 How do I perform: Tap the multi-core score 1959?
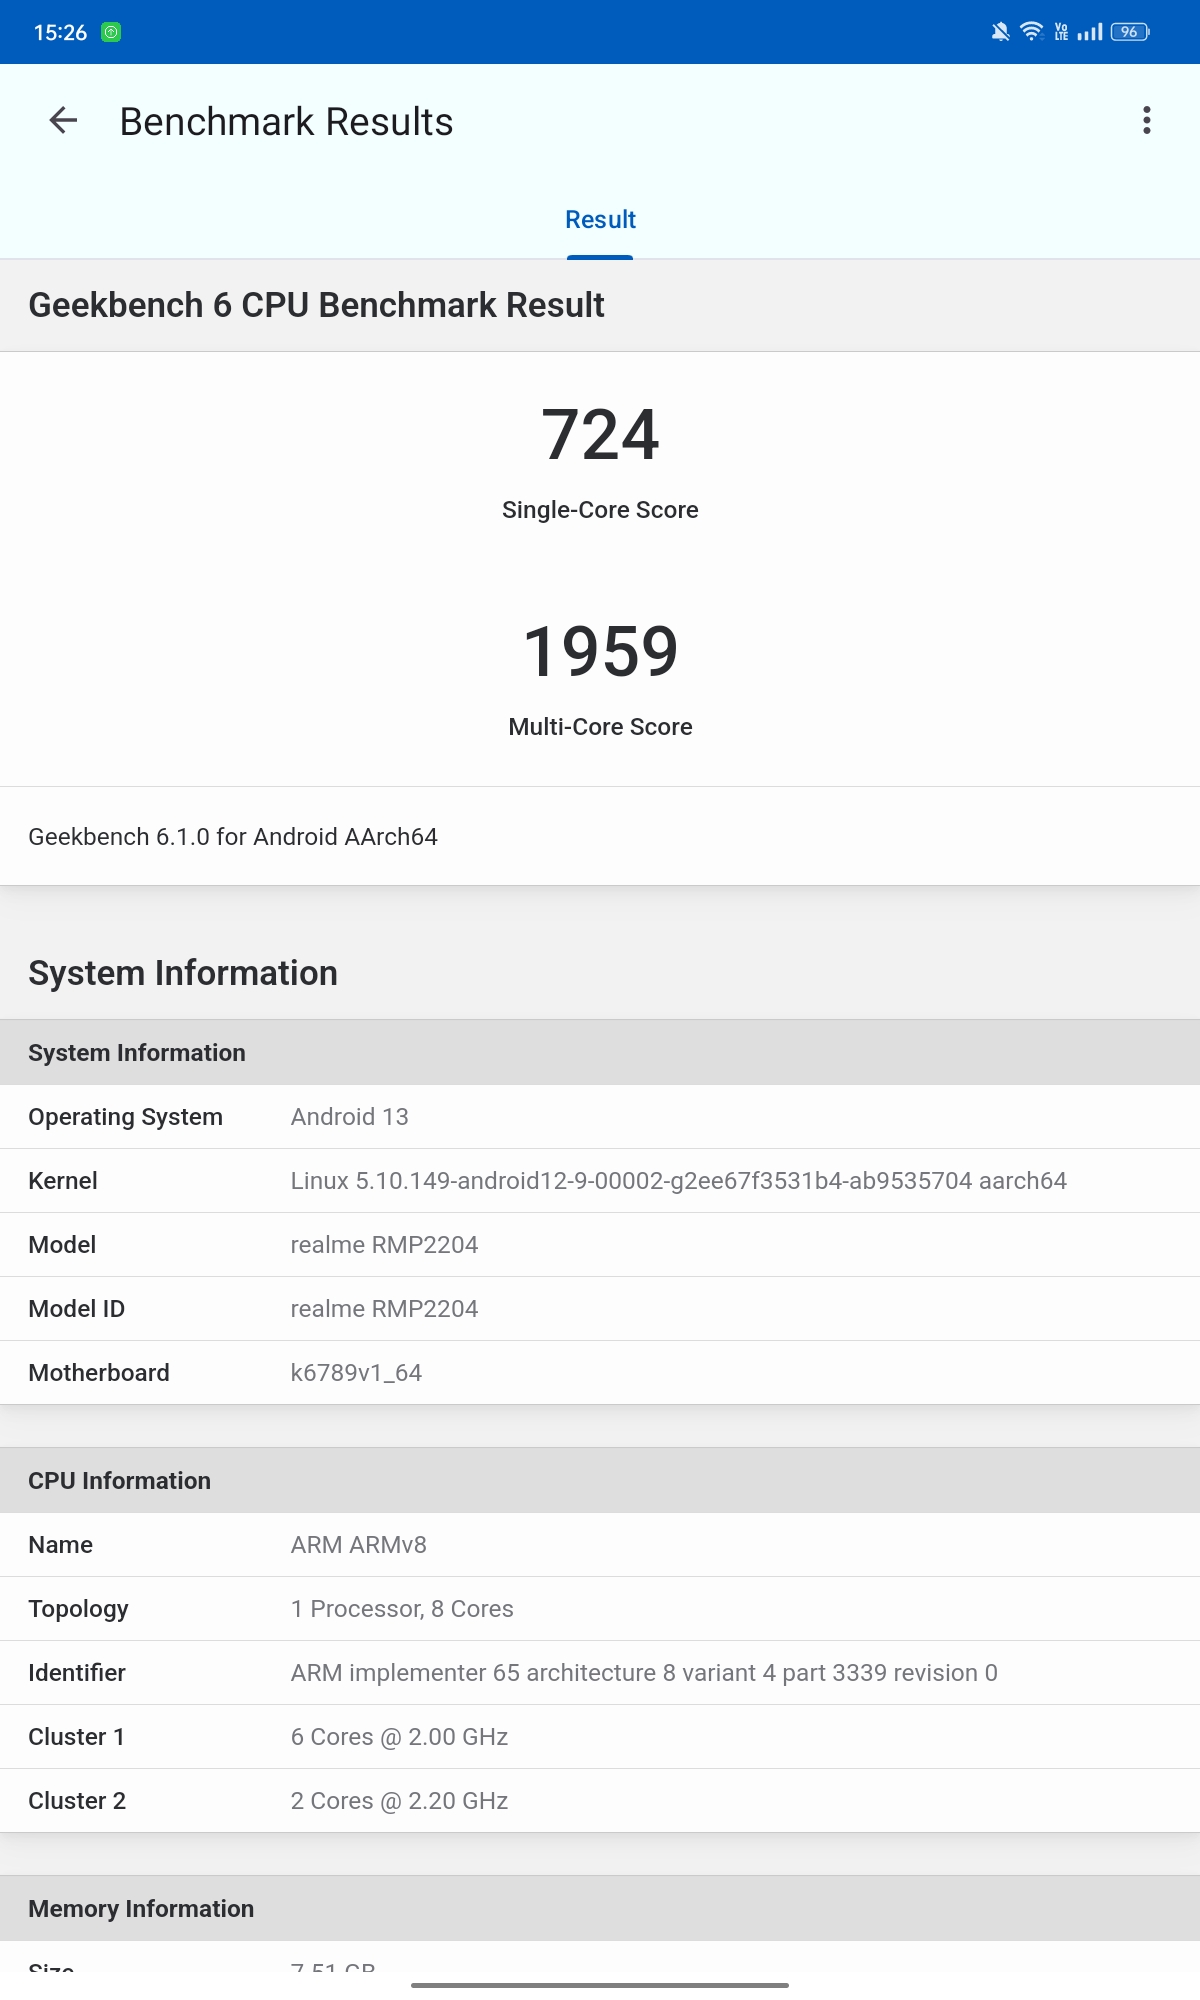coord(600,651)
